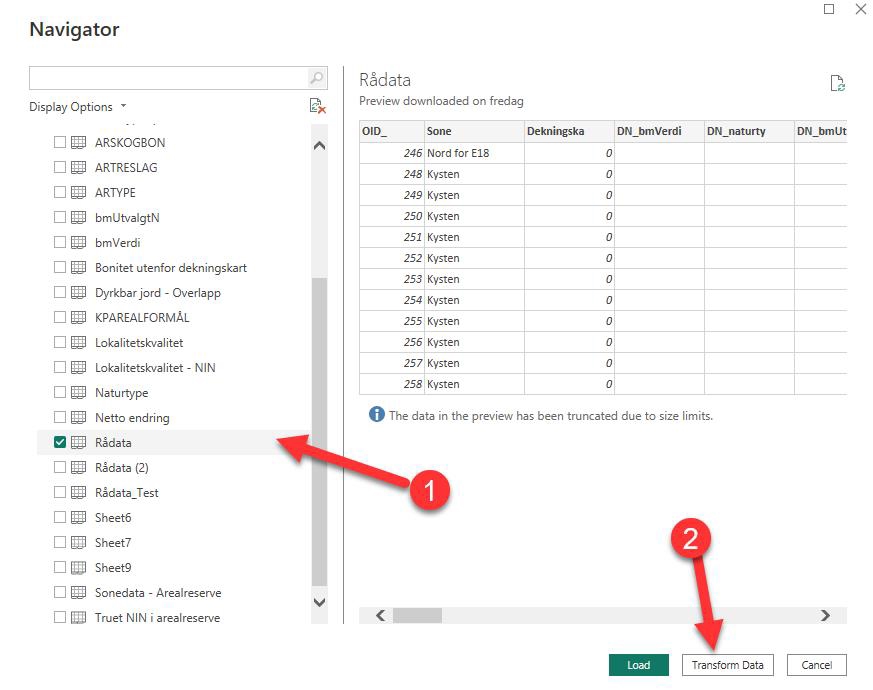
Task: Check the Rådata_Test checkbox
Action: click(x=60, y=492)
